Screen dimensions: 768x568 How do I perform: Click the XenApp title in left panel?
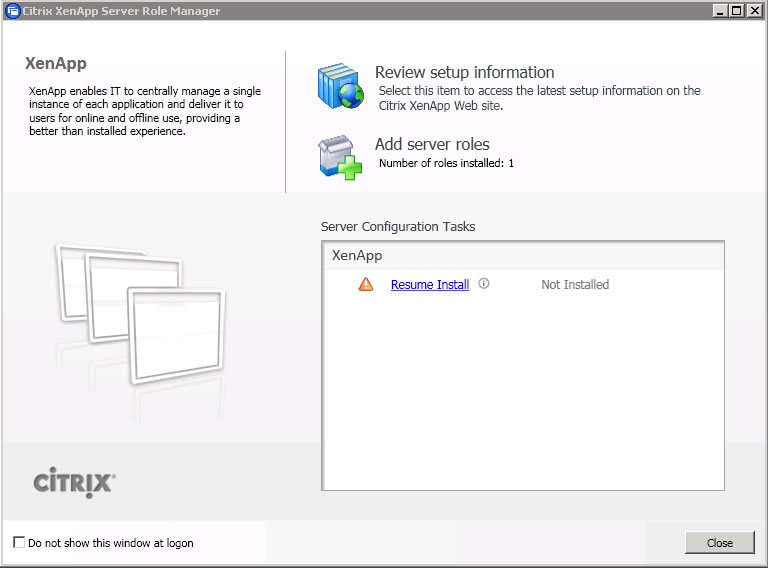(x=56, y=64)
